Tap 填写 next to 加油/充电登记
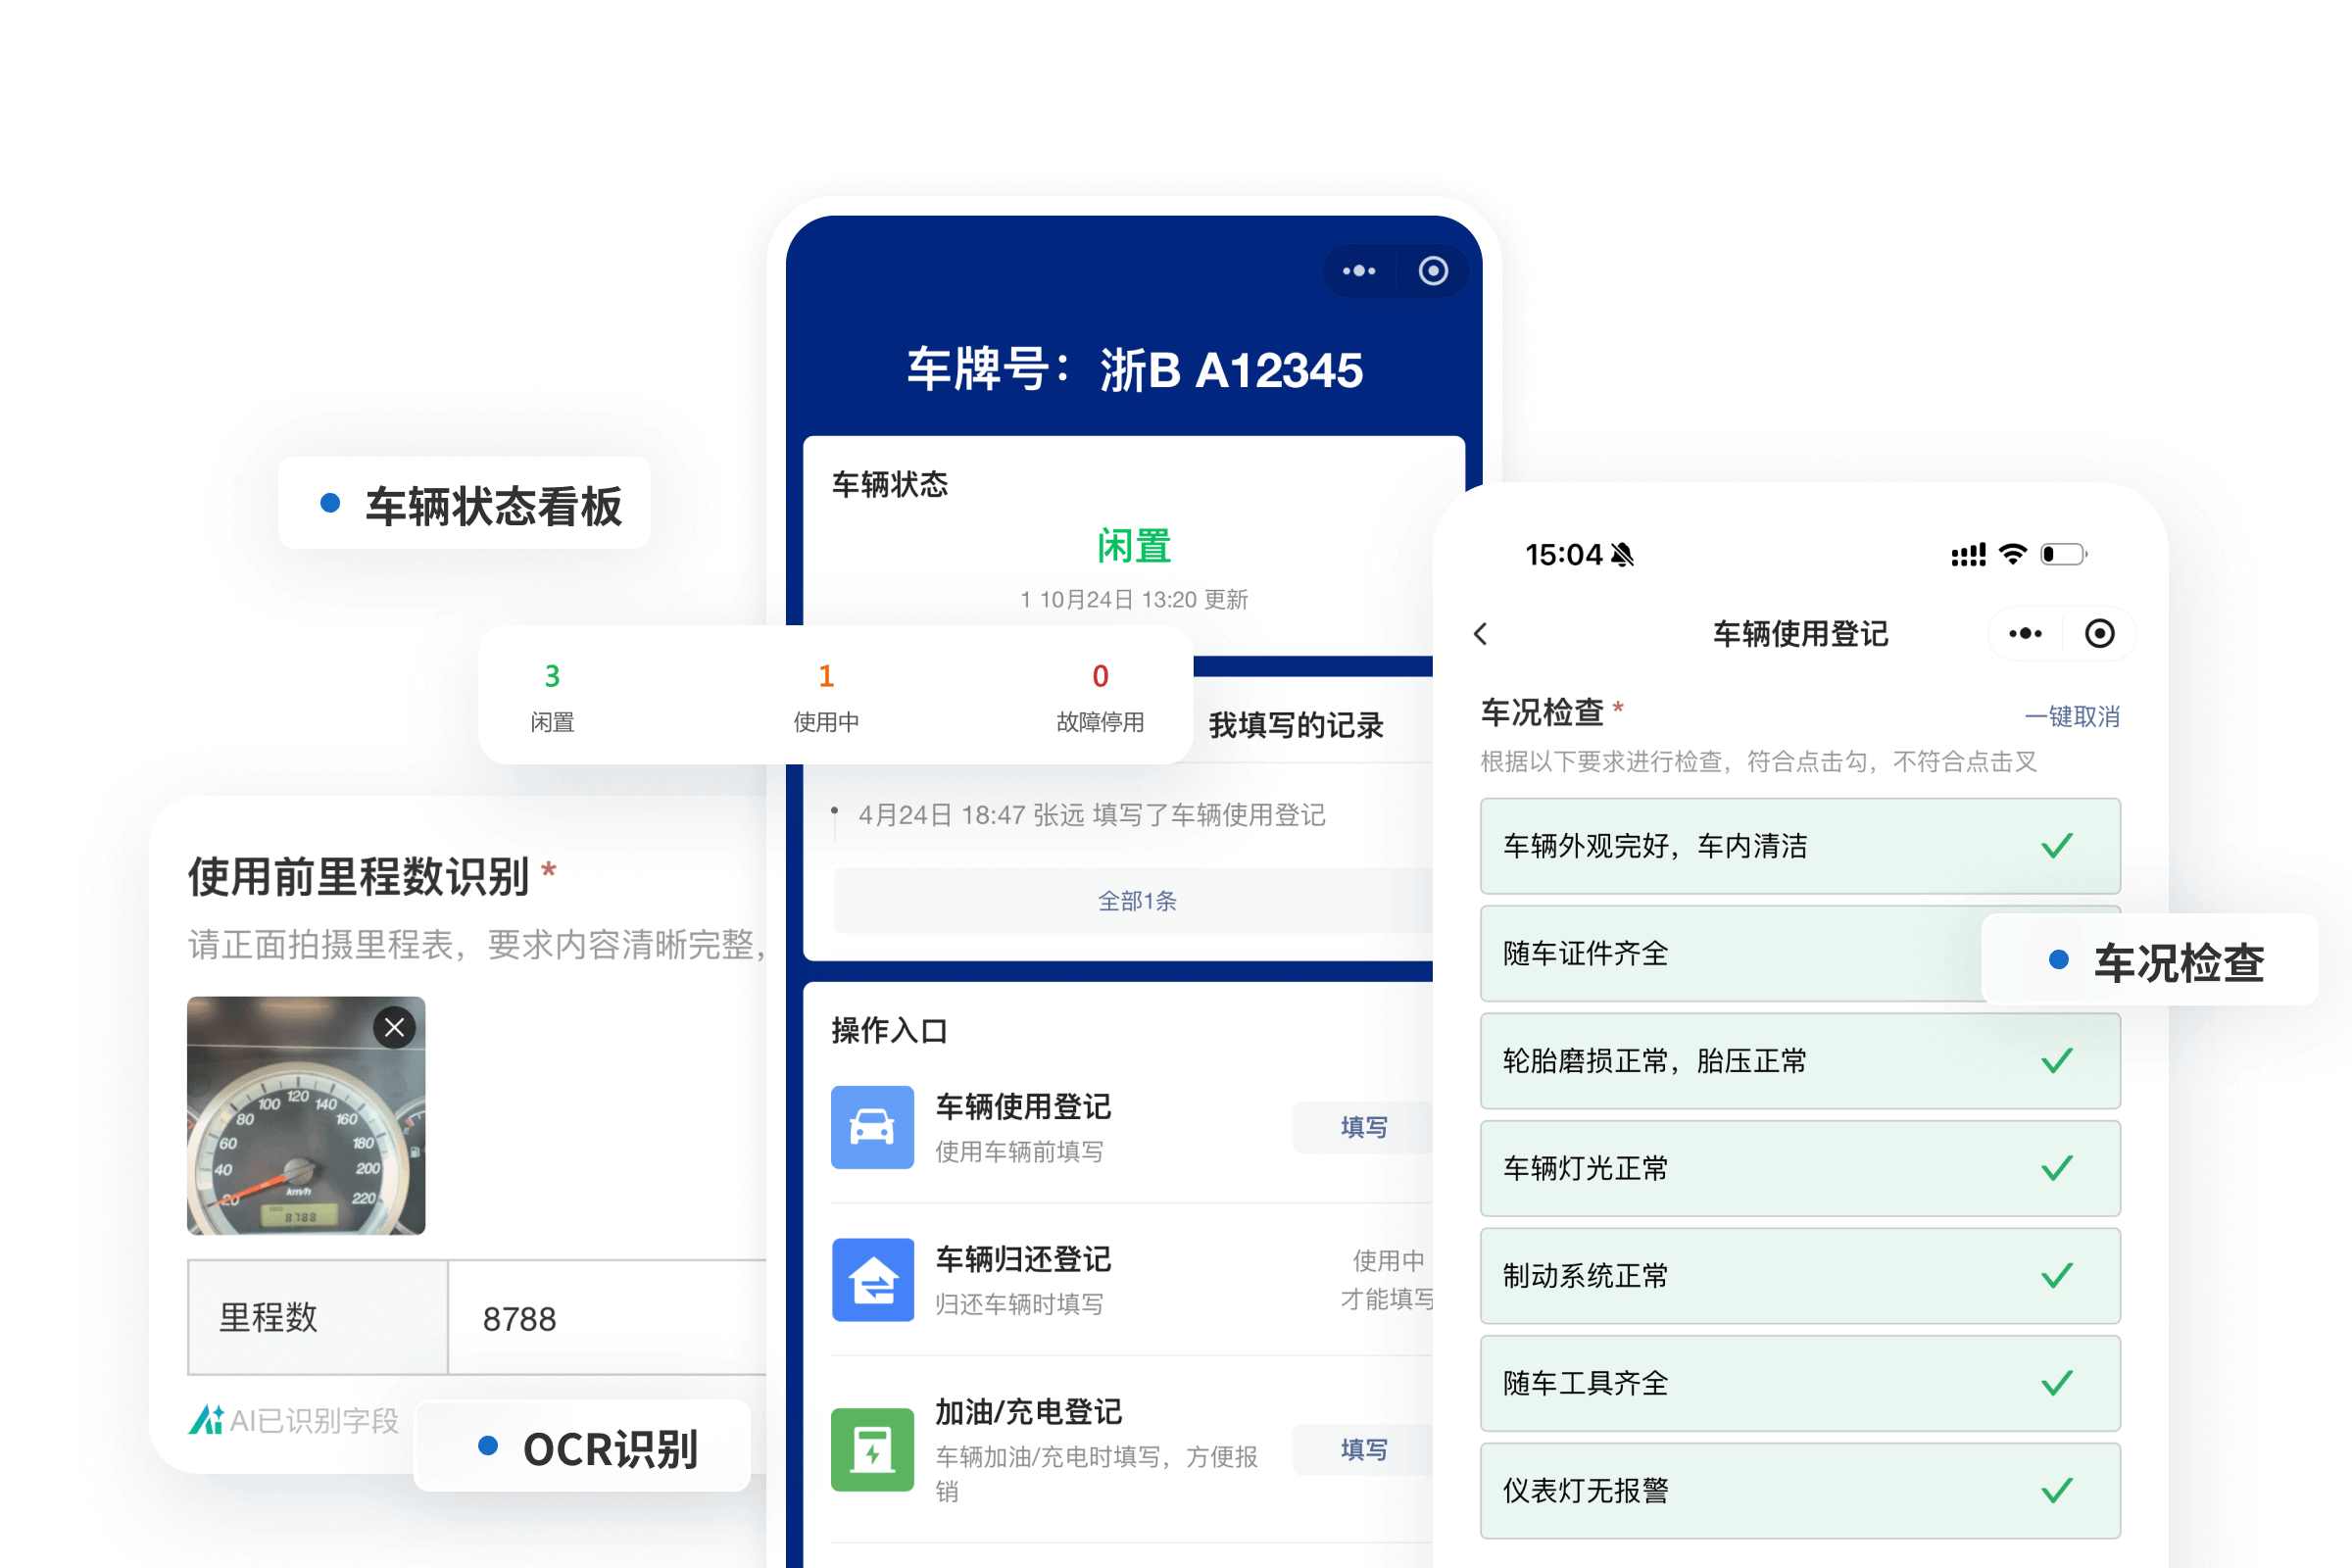This screenshot has width=2352, height=1568. [x=1363, y=1449]
